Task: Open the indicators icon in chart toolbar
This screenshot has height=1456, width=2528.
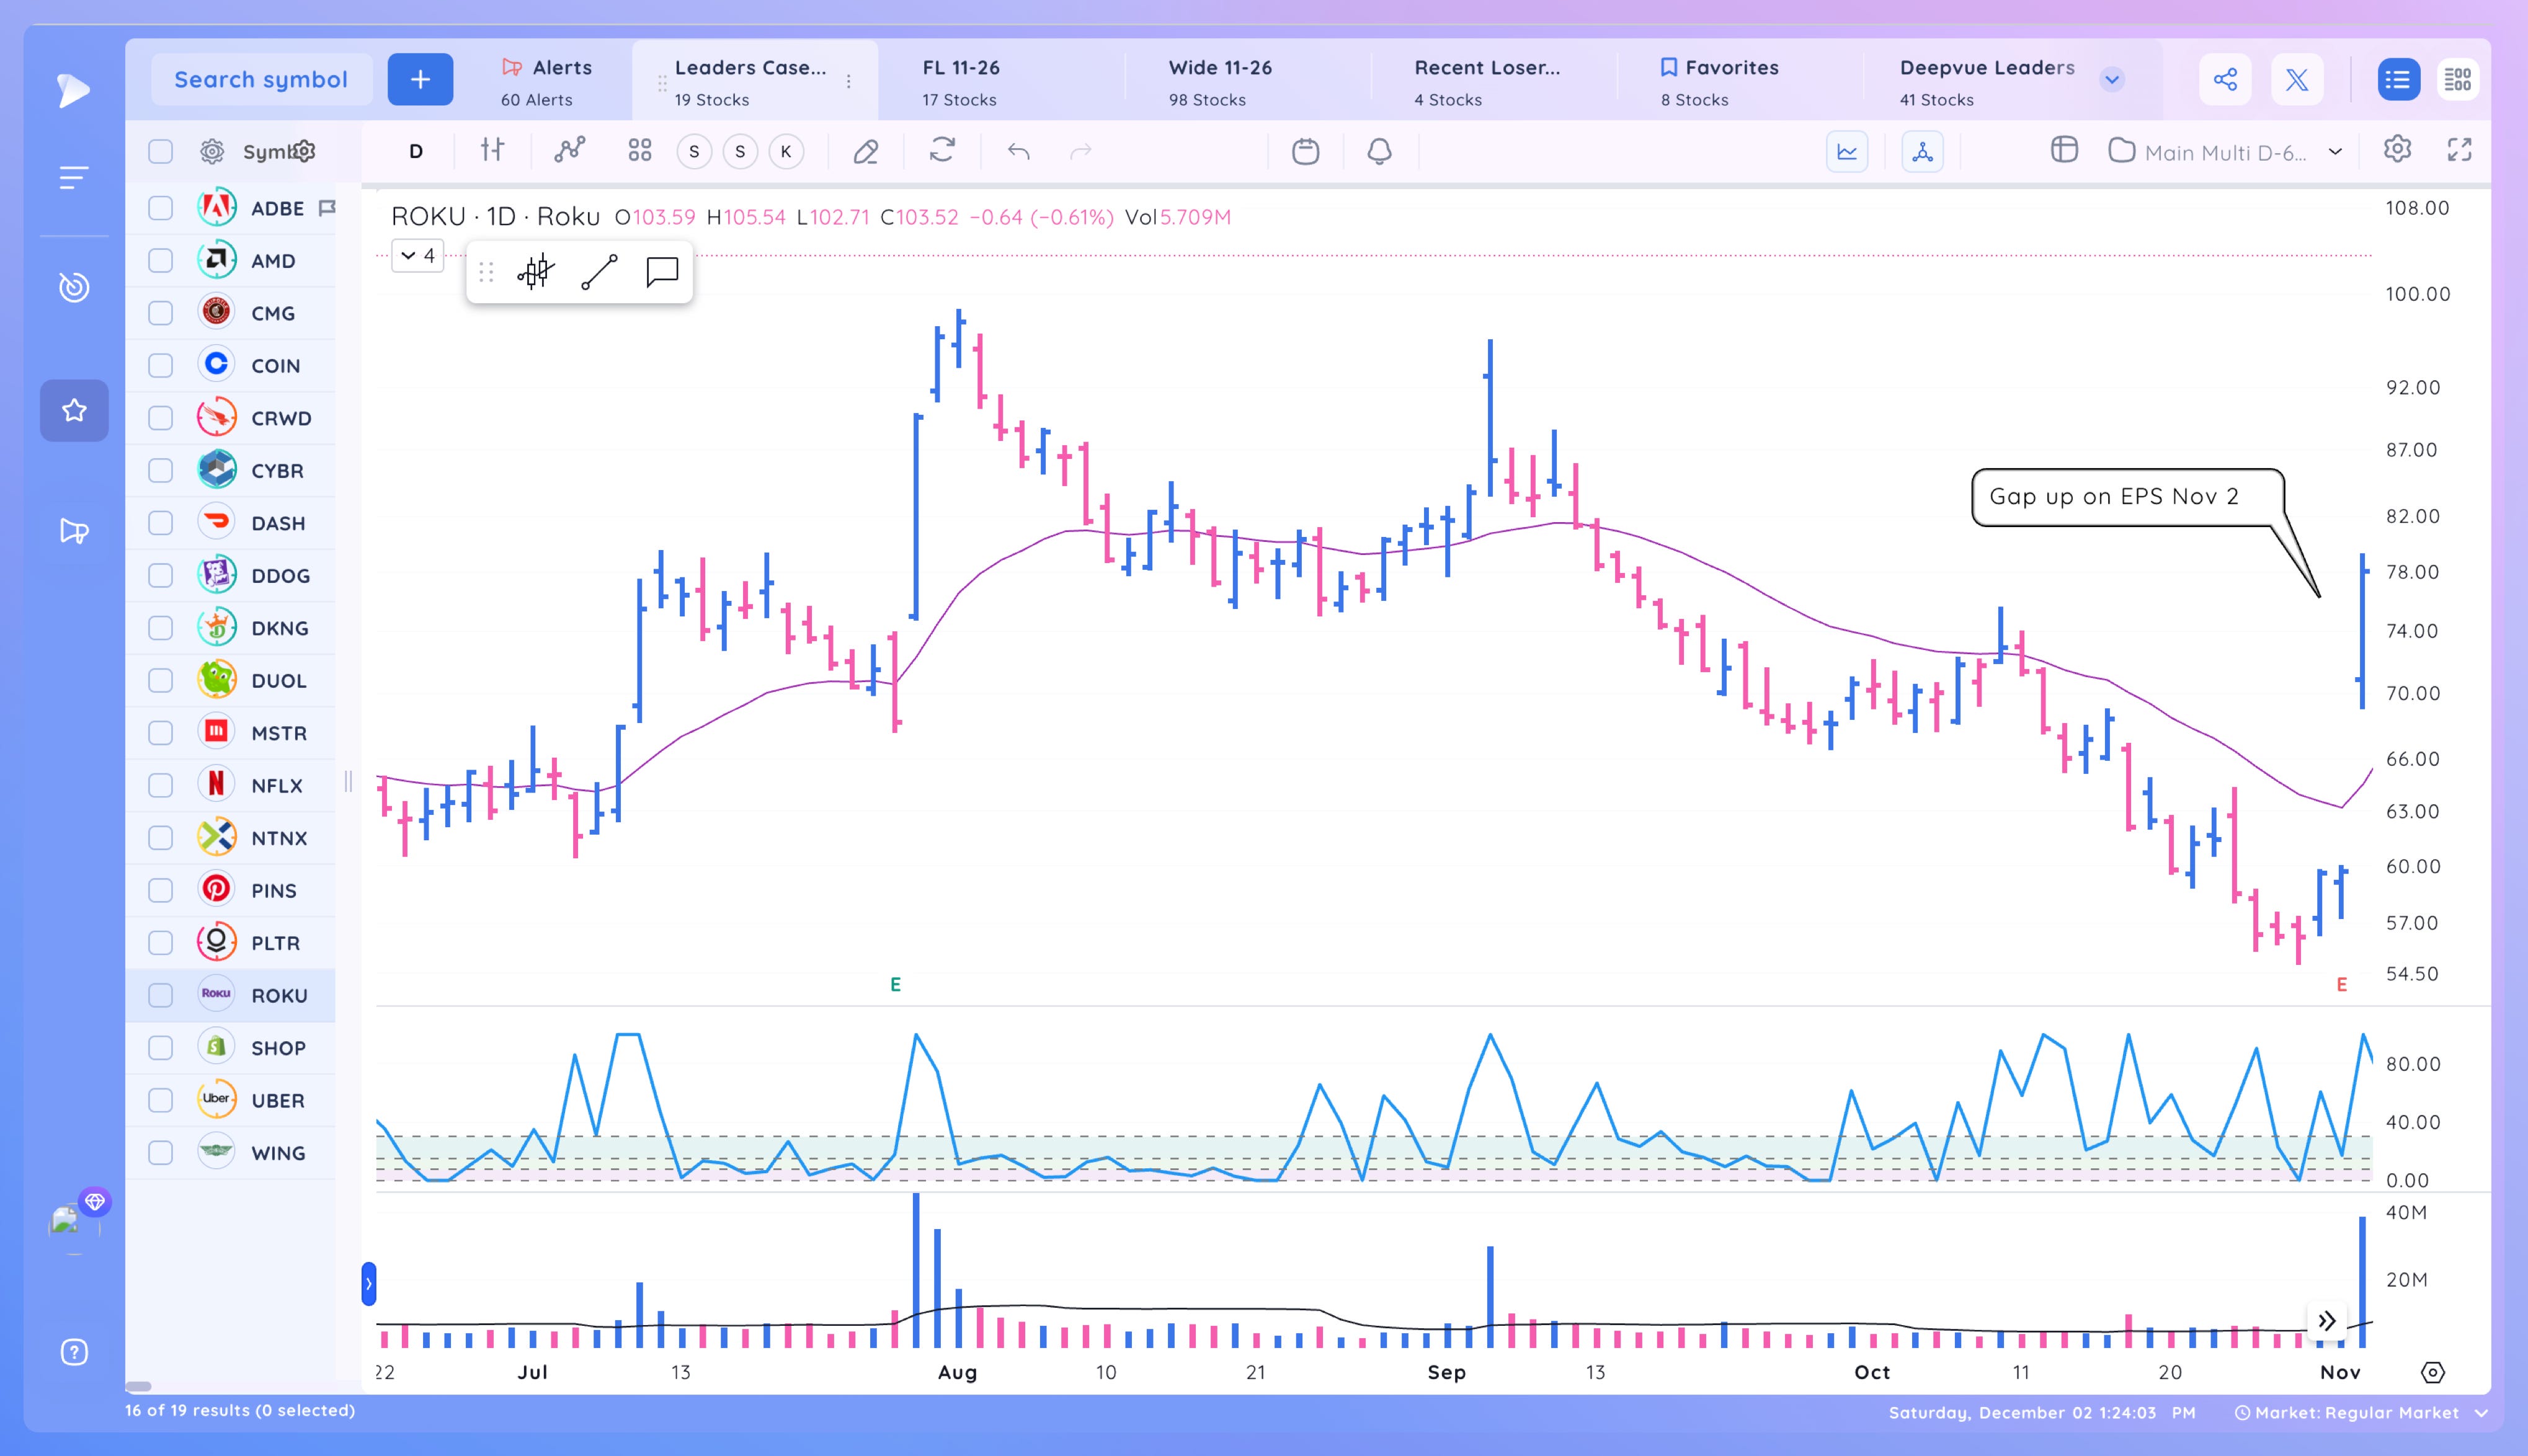Action: 570,151
